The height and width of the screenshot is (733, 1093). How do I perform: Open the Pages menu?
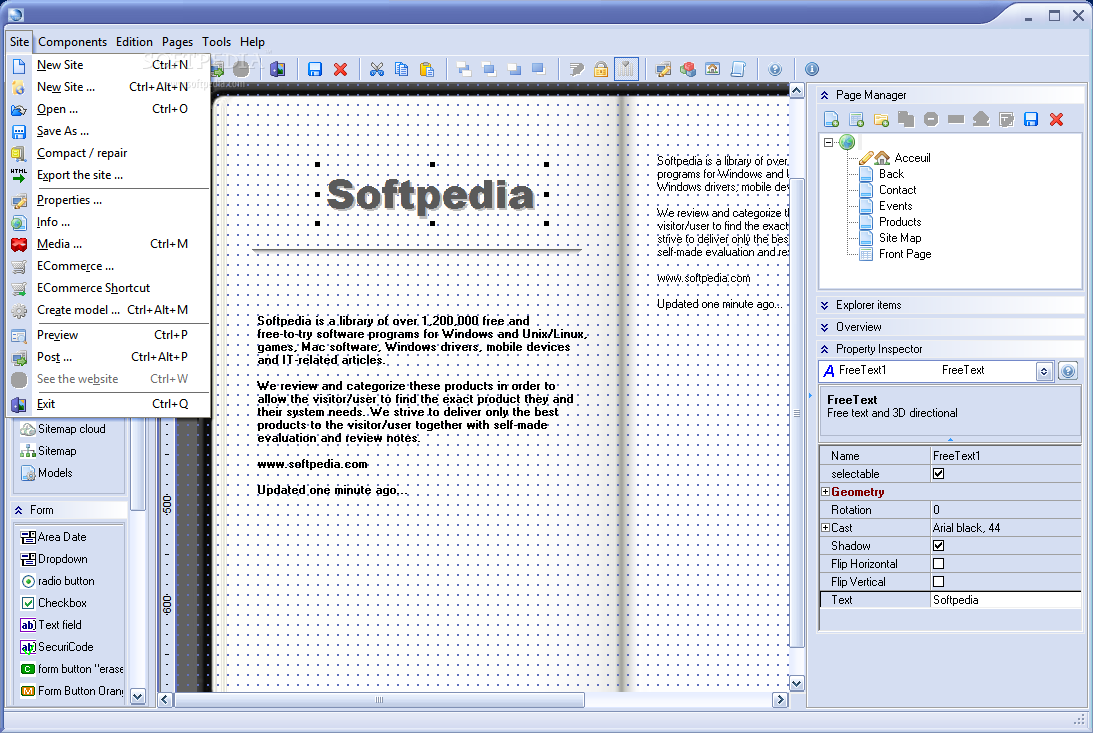[x=177, y=42]
